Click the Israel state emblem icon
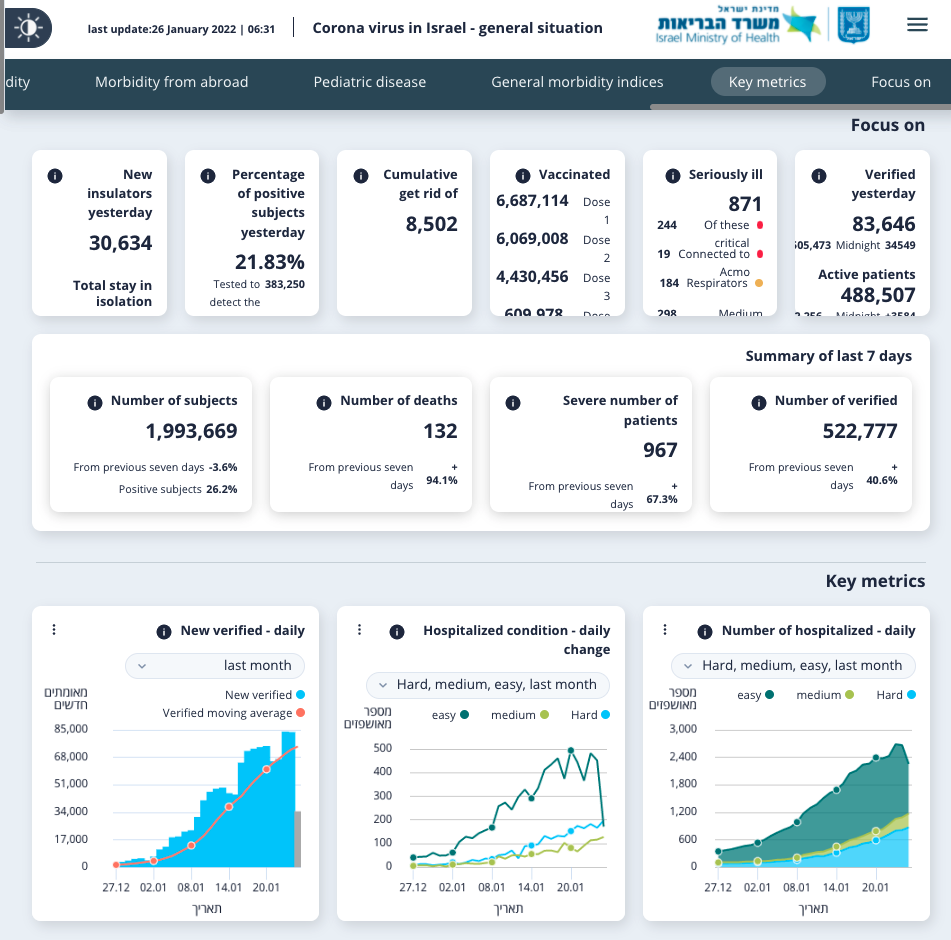Viewport: 951px width, 940px height. 853,25
